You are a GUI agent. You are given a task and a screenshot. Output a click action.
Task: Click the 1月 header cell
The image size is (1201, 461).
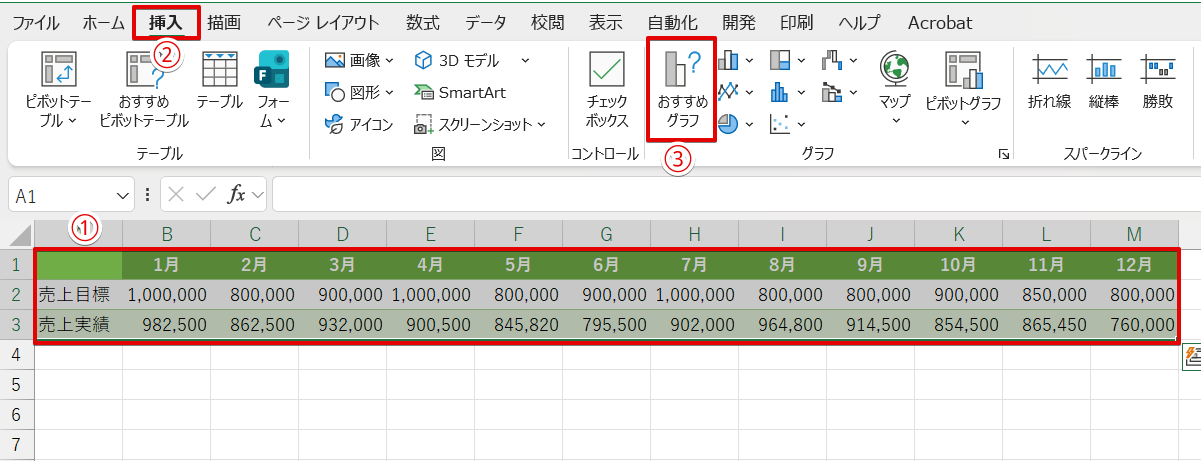166,265
